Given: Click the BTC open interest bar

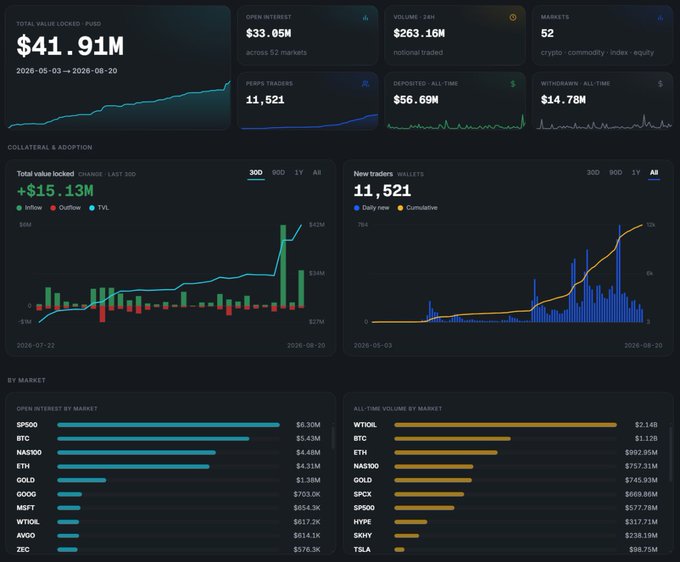Looking at the screenshot, I should coord(153,439).
